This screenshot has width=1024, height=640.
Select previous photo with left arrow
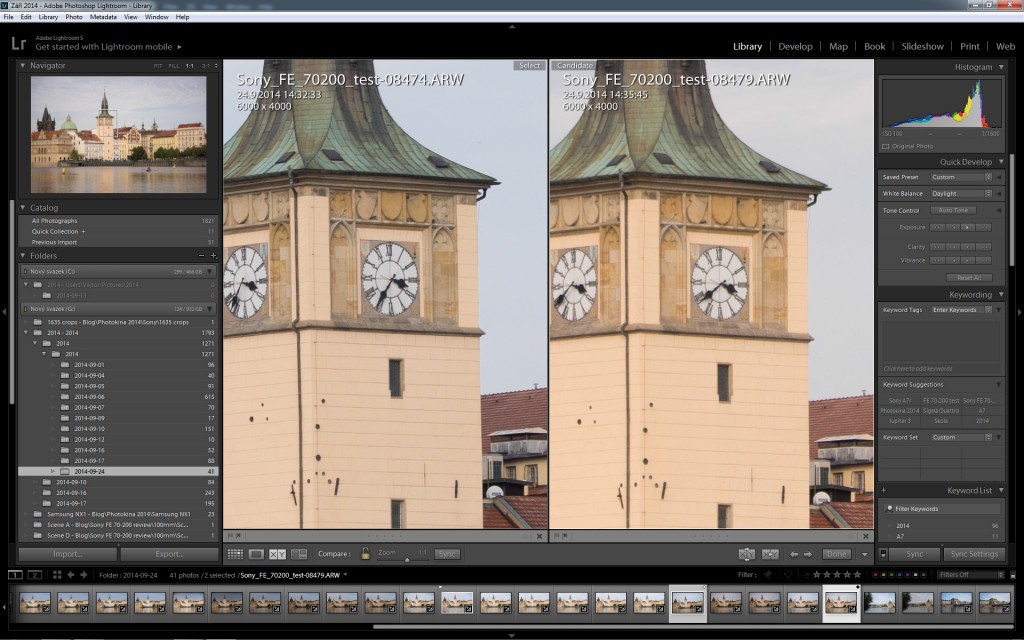click(x=794, y=553)
